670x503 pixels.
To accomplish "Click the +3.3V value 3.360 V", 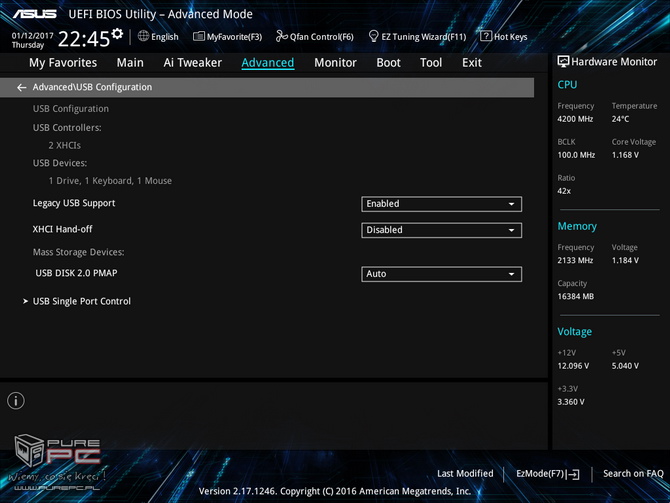I will point(571,402).
